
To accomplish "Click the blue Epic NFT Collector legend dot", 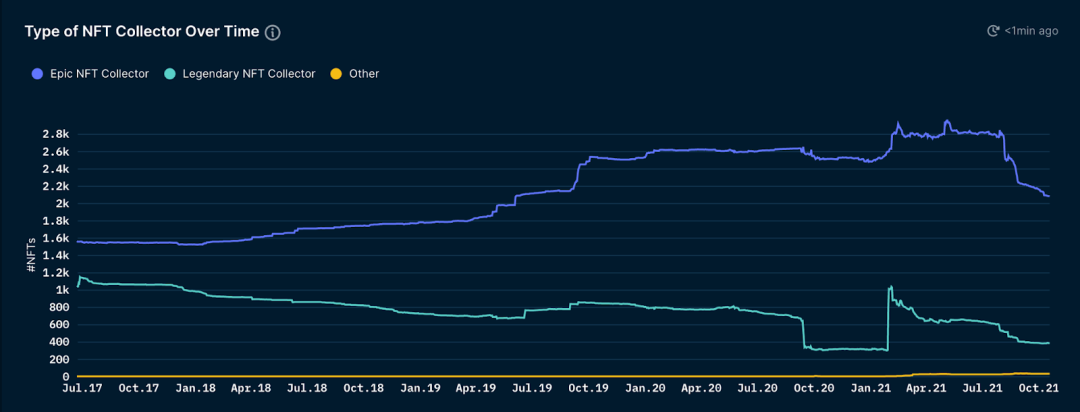I will pos(38,73).
